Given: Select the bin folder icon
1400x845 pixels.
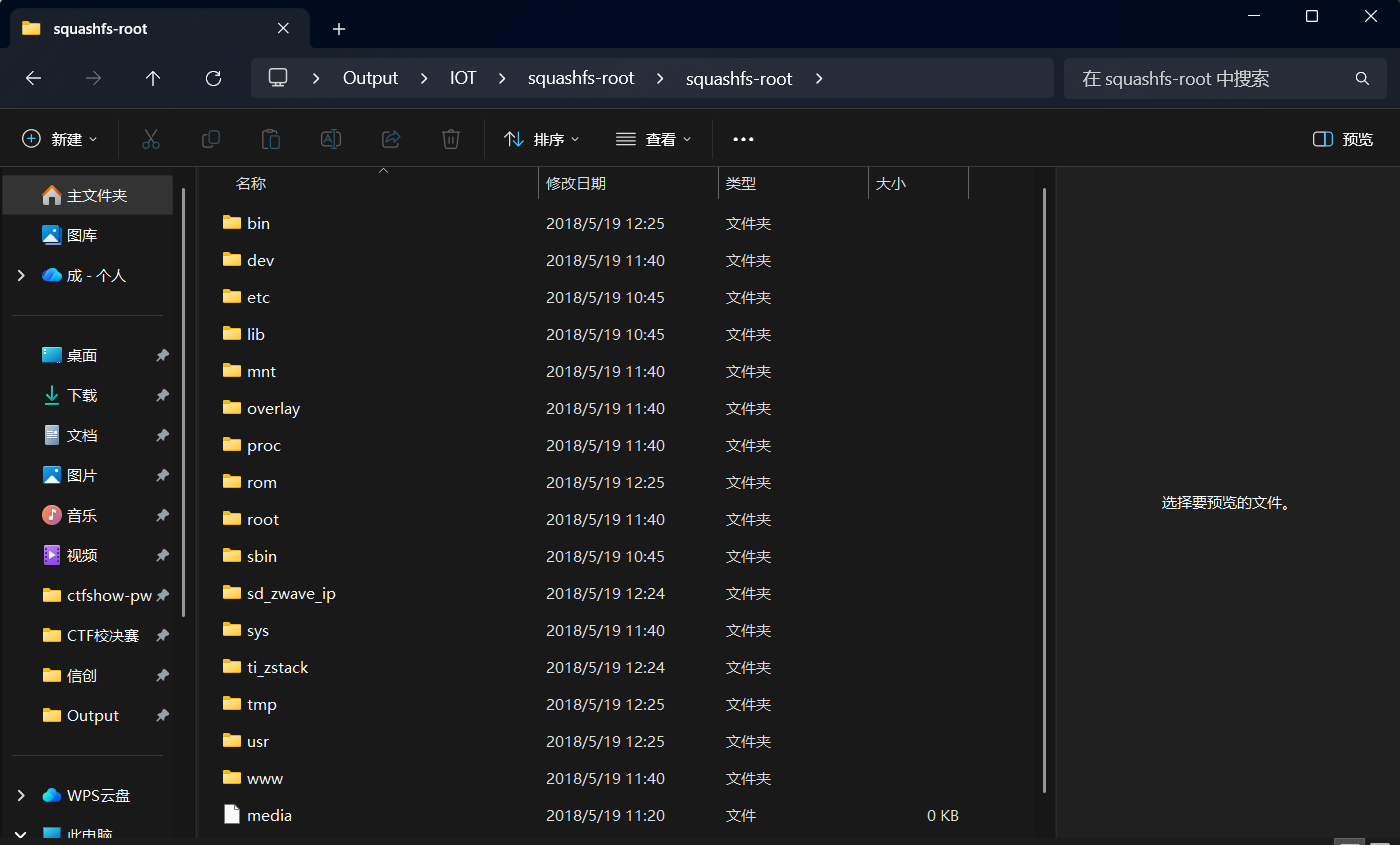Looking at the screenshot, I should [x=232, y=222].
